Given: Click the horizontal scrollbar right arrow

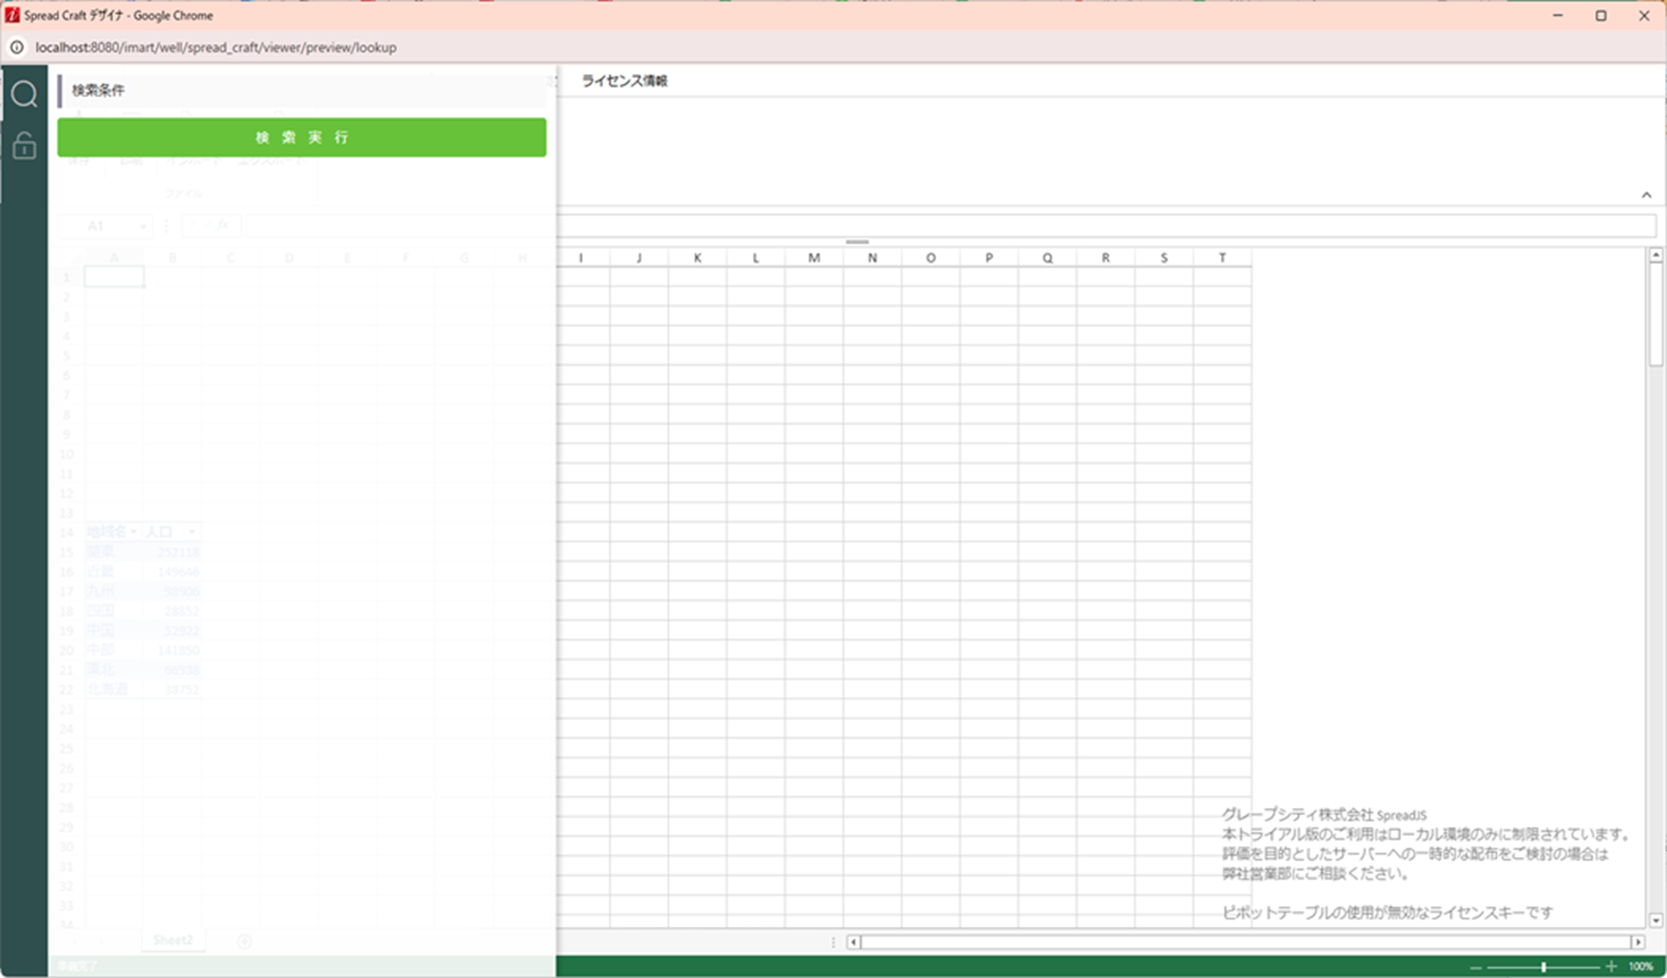Looking at the screenshot, I should (1637, 942).
